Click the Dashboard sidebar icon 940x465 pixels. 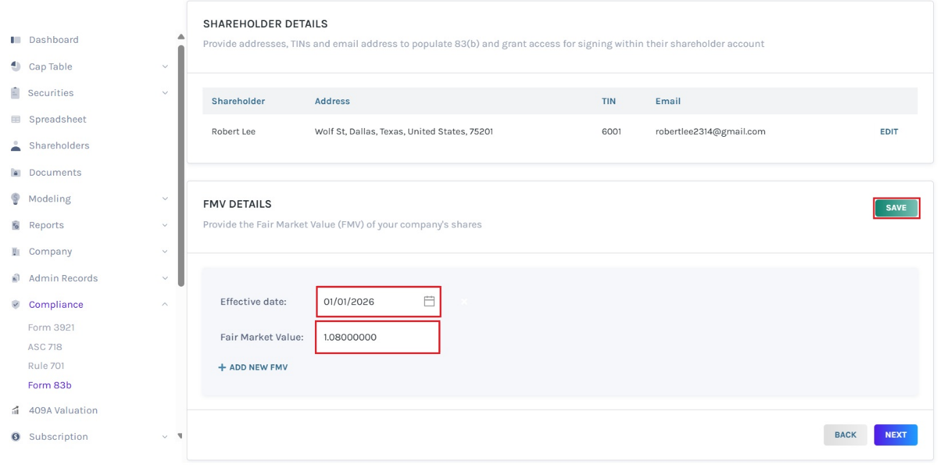[x=16, y=40]
